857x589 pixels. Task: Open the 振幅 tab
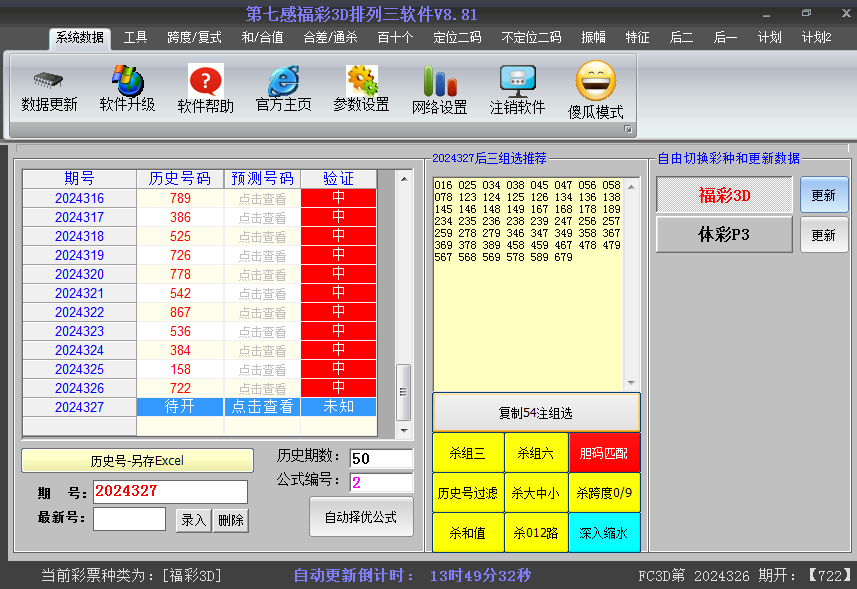pyautogui.click(x=593, y=38)
